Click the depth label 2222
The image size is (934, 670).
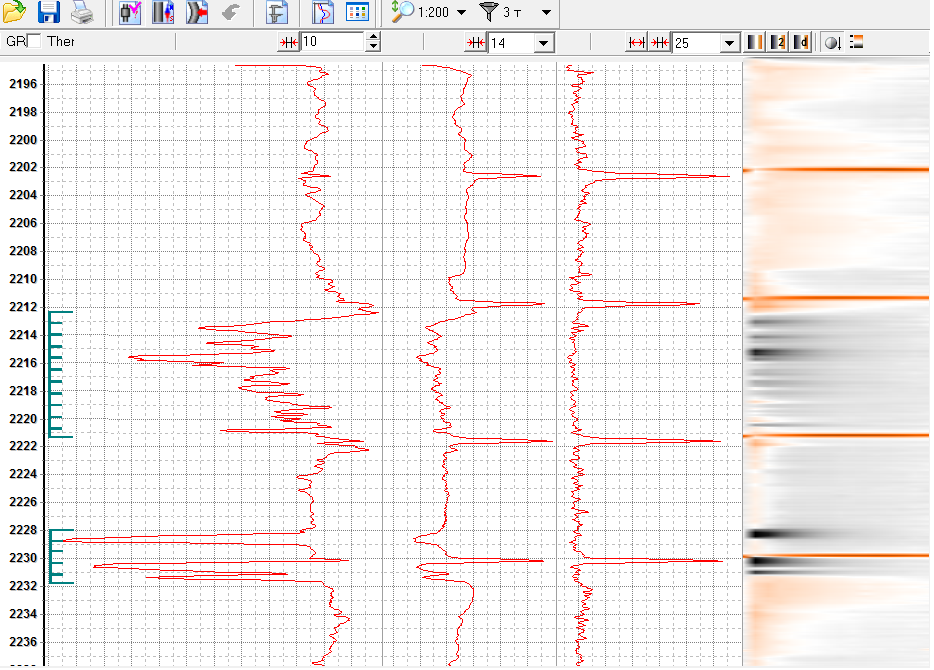[x=23, y=446]
